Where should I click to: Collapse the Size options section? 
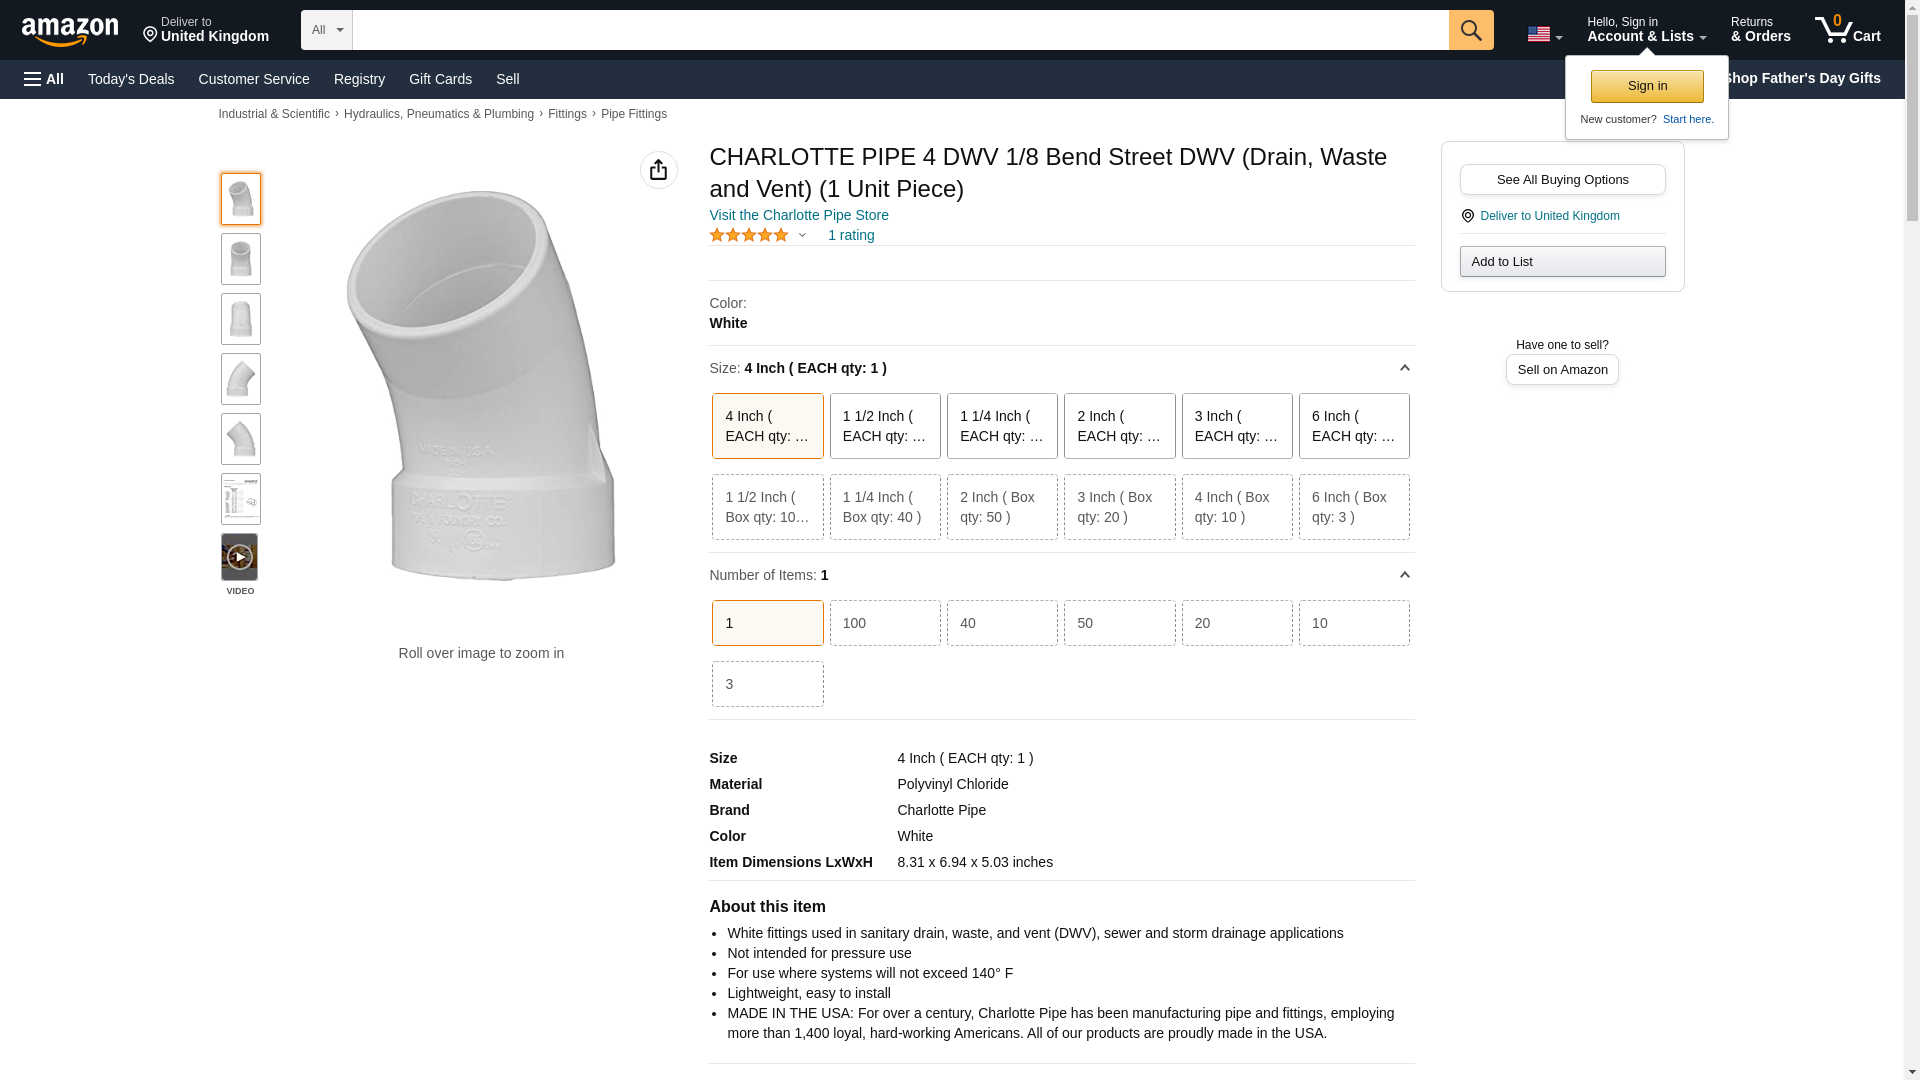click(1404, 368)
